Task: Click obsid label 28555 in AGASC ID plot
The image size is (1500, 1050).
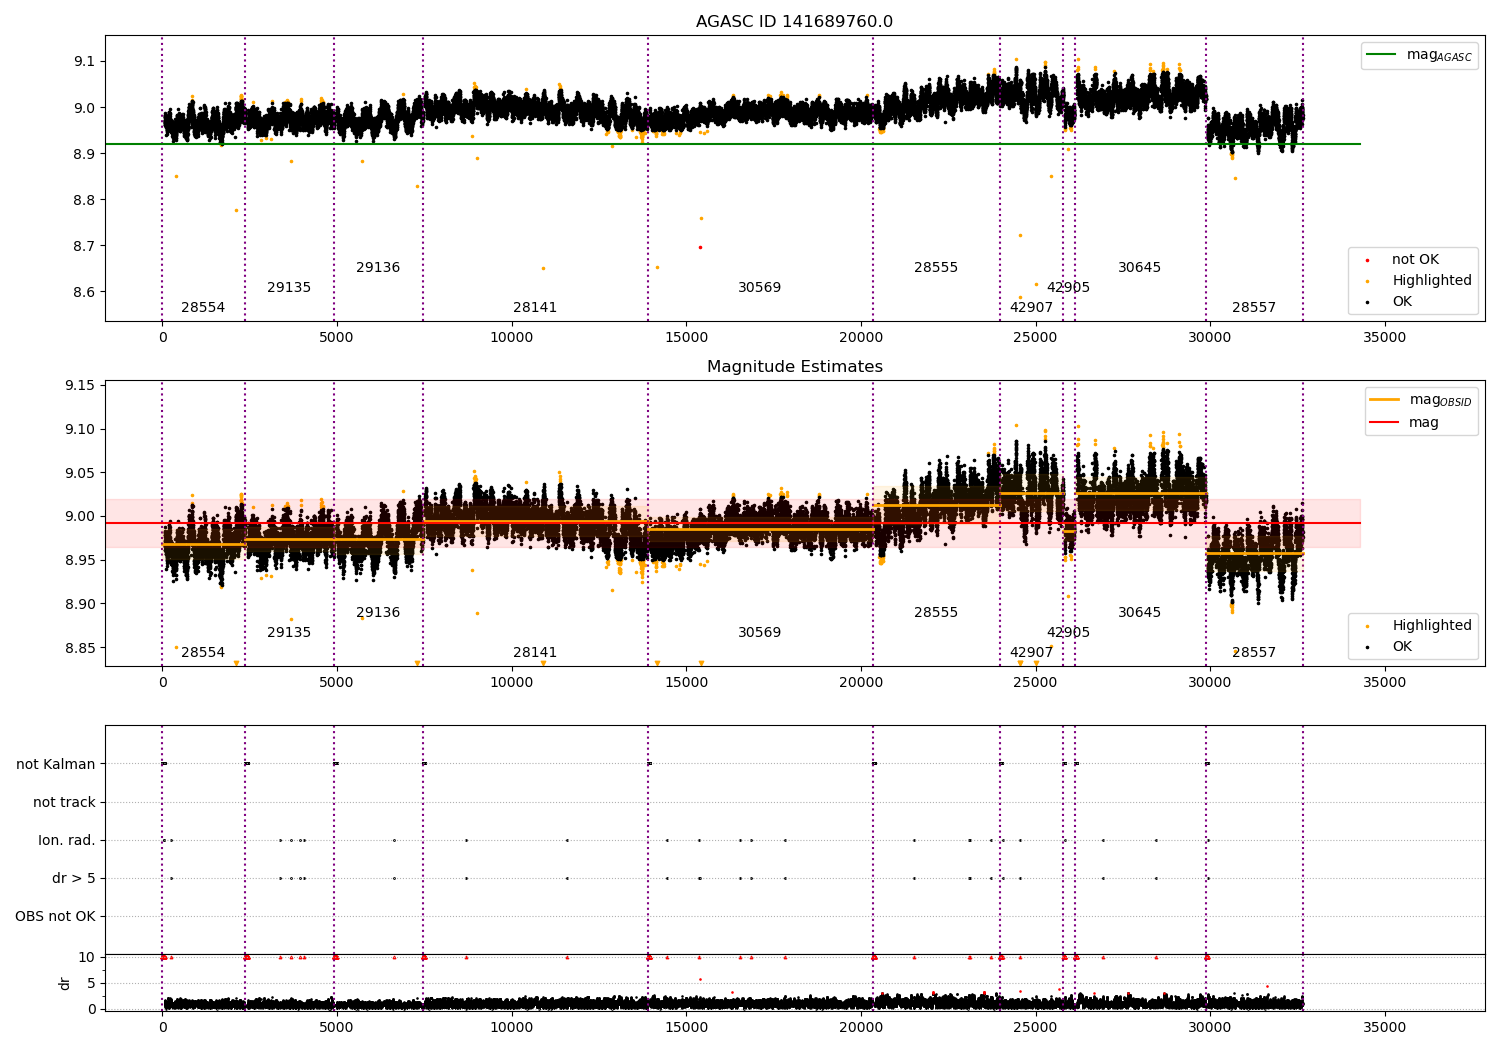Action: 936,267
